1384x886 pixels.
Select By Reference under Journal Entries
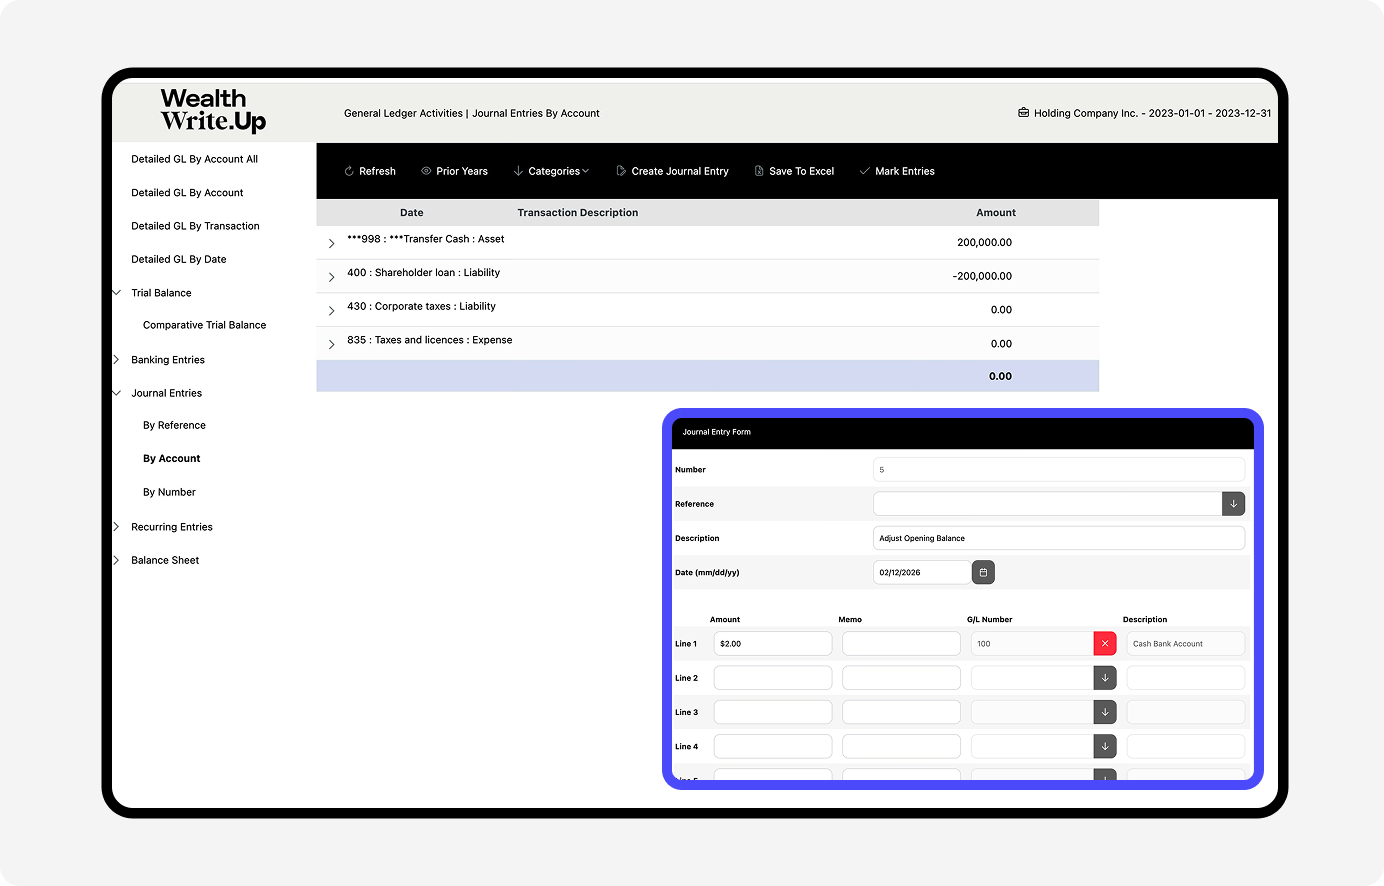[174, 425]
